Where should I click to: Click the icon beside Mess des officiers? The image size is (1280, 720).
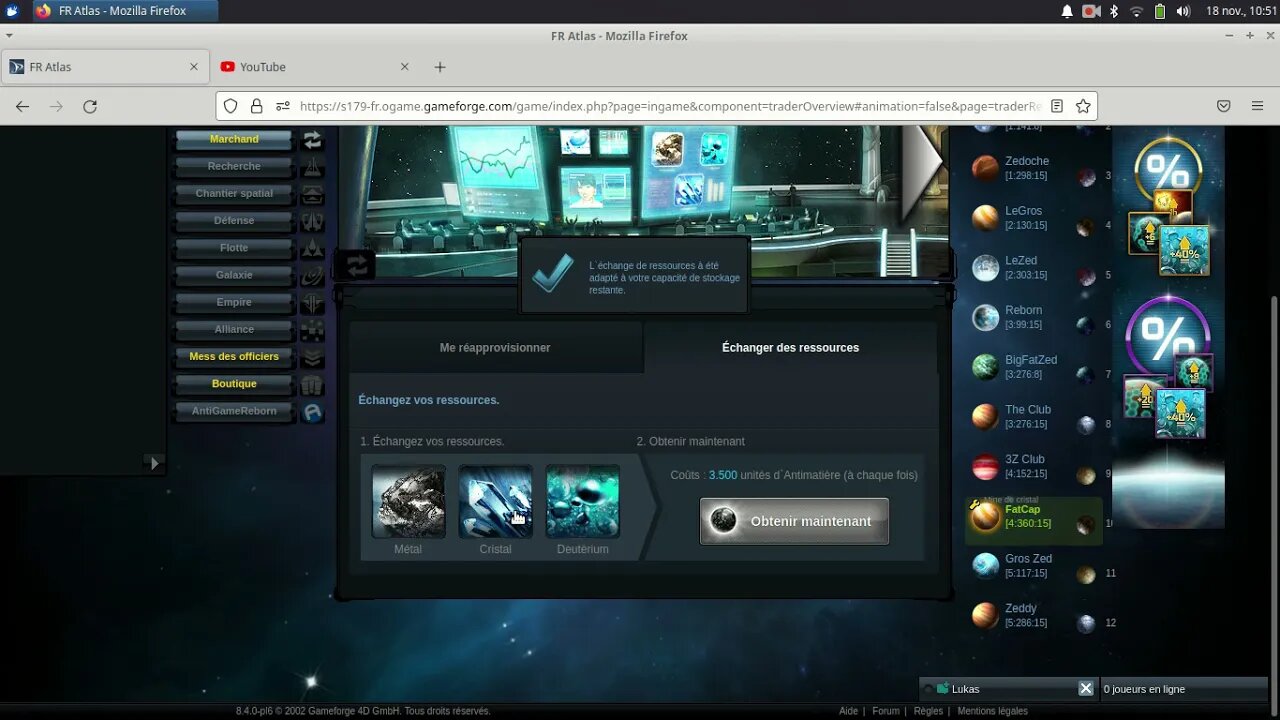pyautogui.click(x=313, y=356)
